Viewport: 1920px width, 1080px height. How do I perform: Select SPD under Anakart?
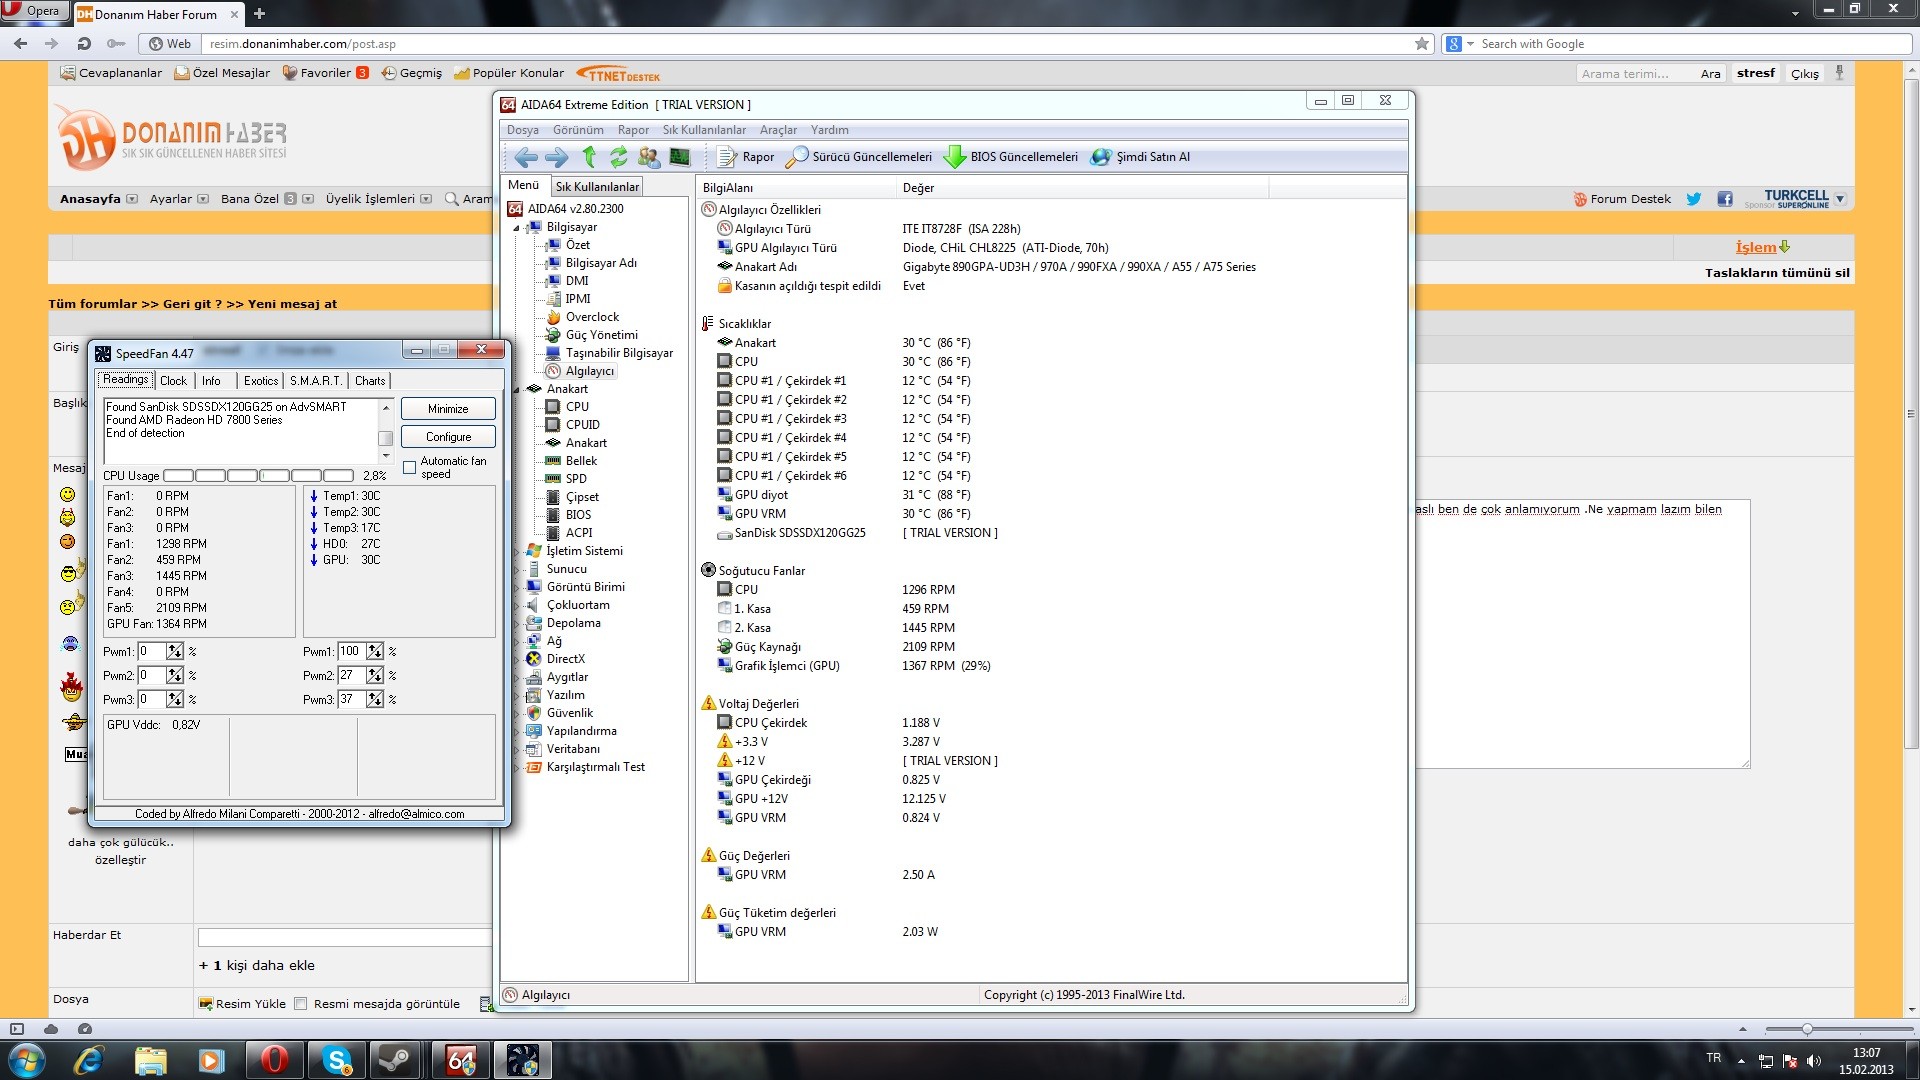point(576,479)
